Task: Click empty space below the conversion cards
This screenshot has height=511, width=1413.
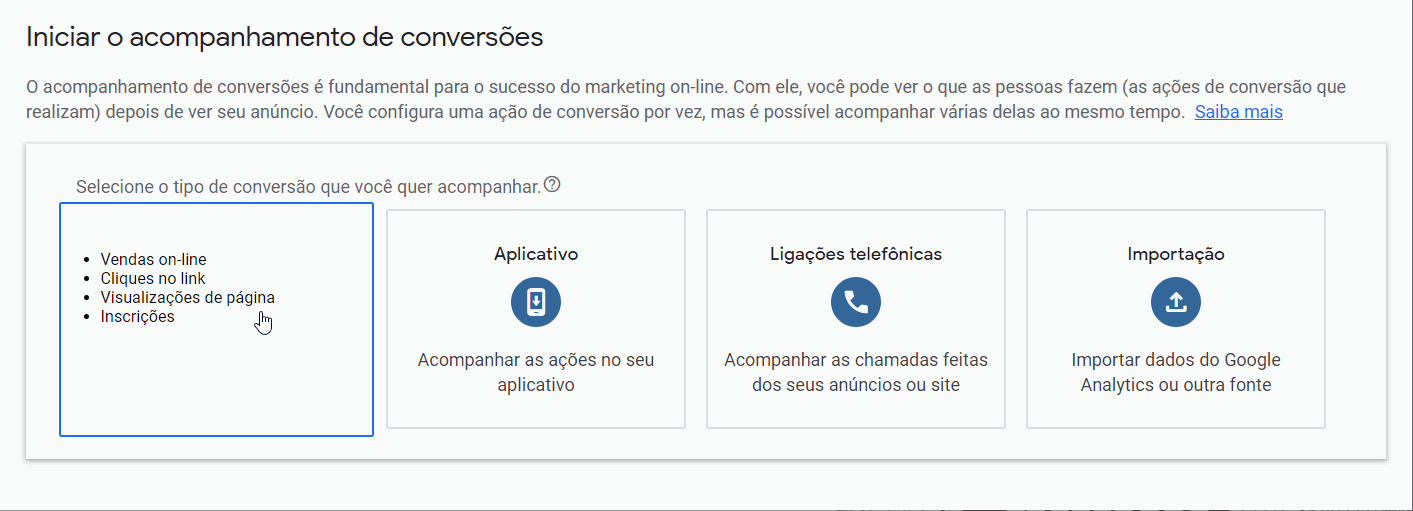Action: pyautogui.click(x=700, y=485)
